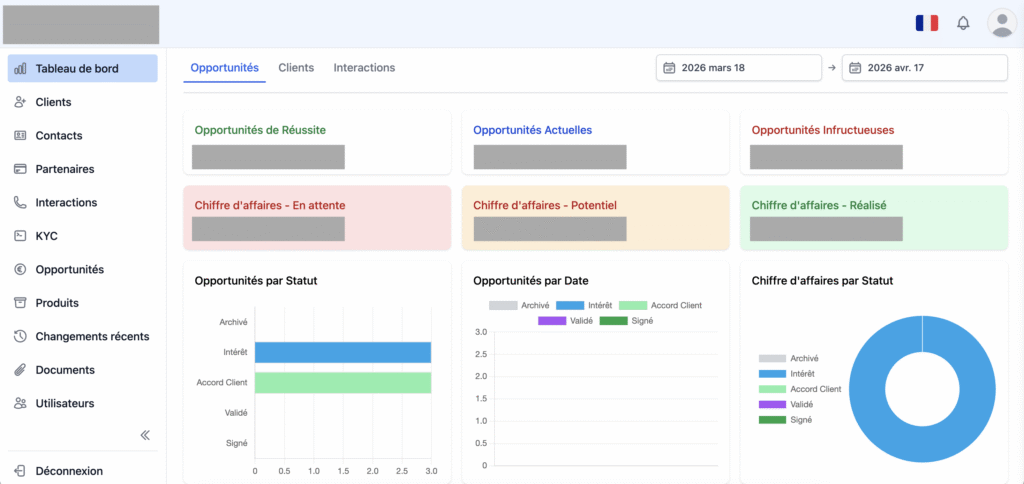Select the Opportunités tab
Screen dimensions: 1024x484
tap(225, 68)
